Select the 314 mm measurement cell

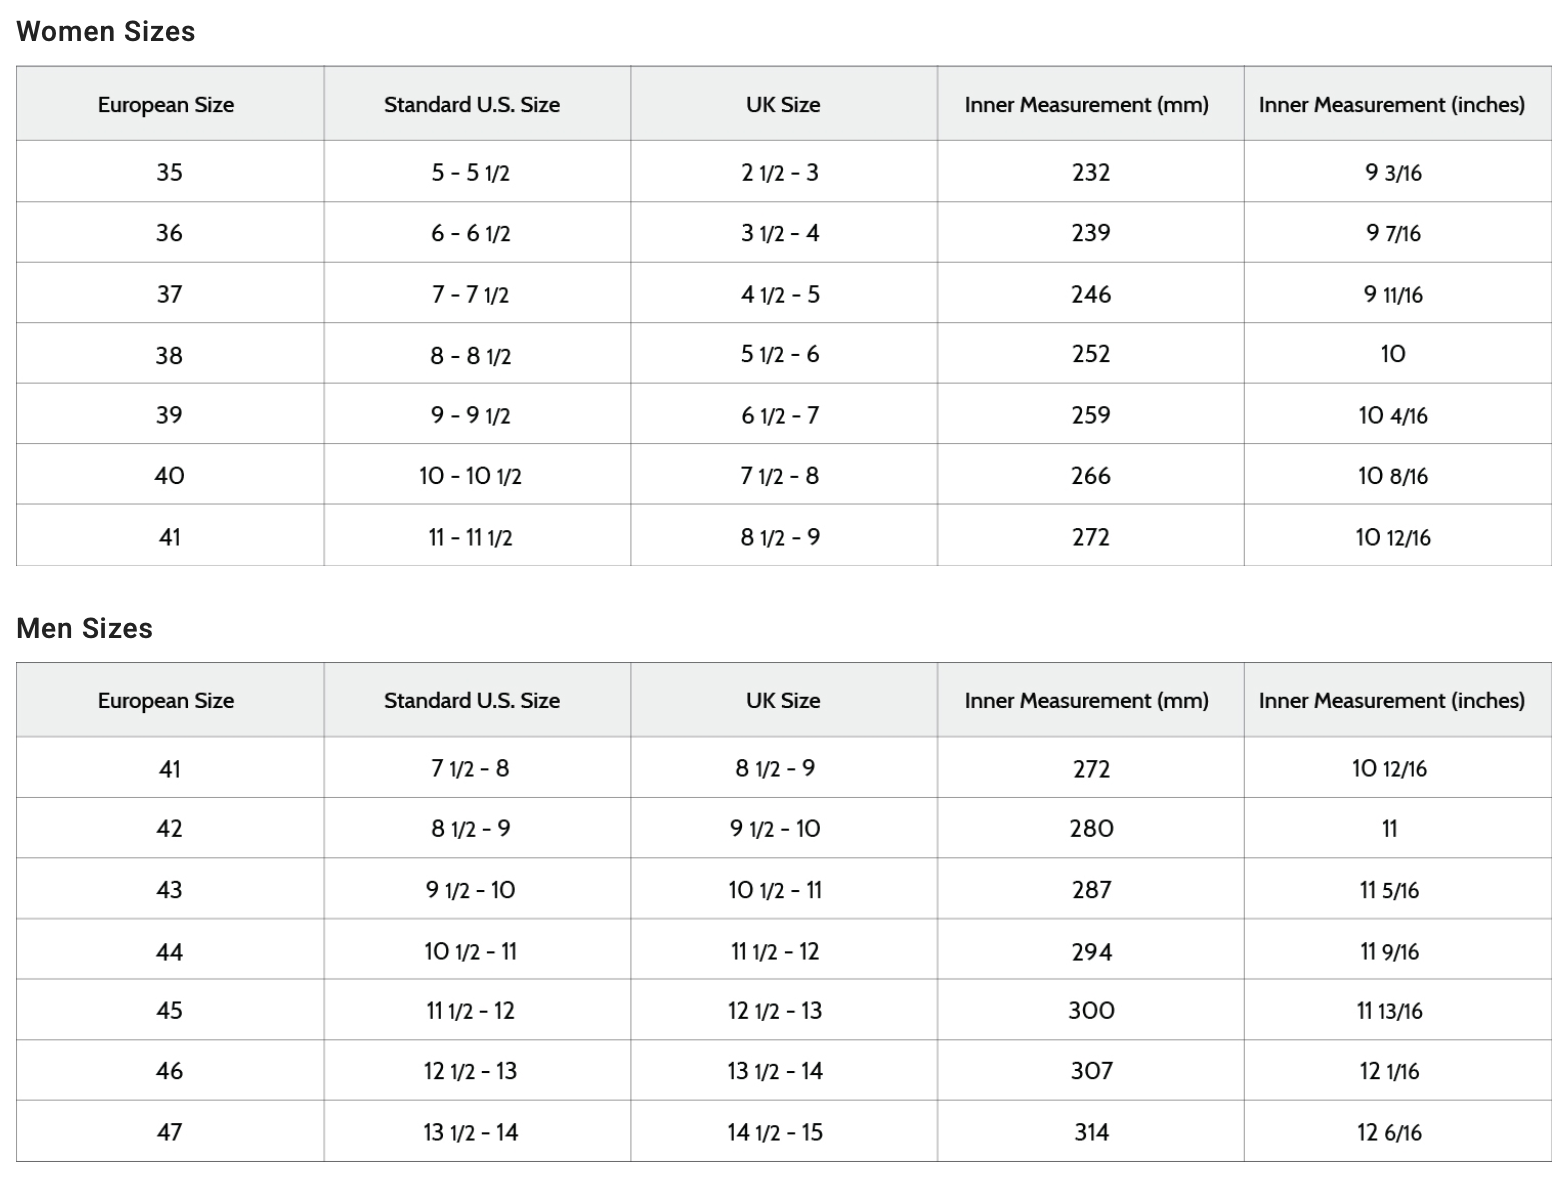1091,1133
